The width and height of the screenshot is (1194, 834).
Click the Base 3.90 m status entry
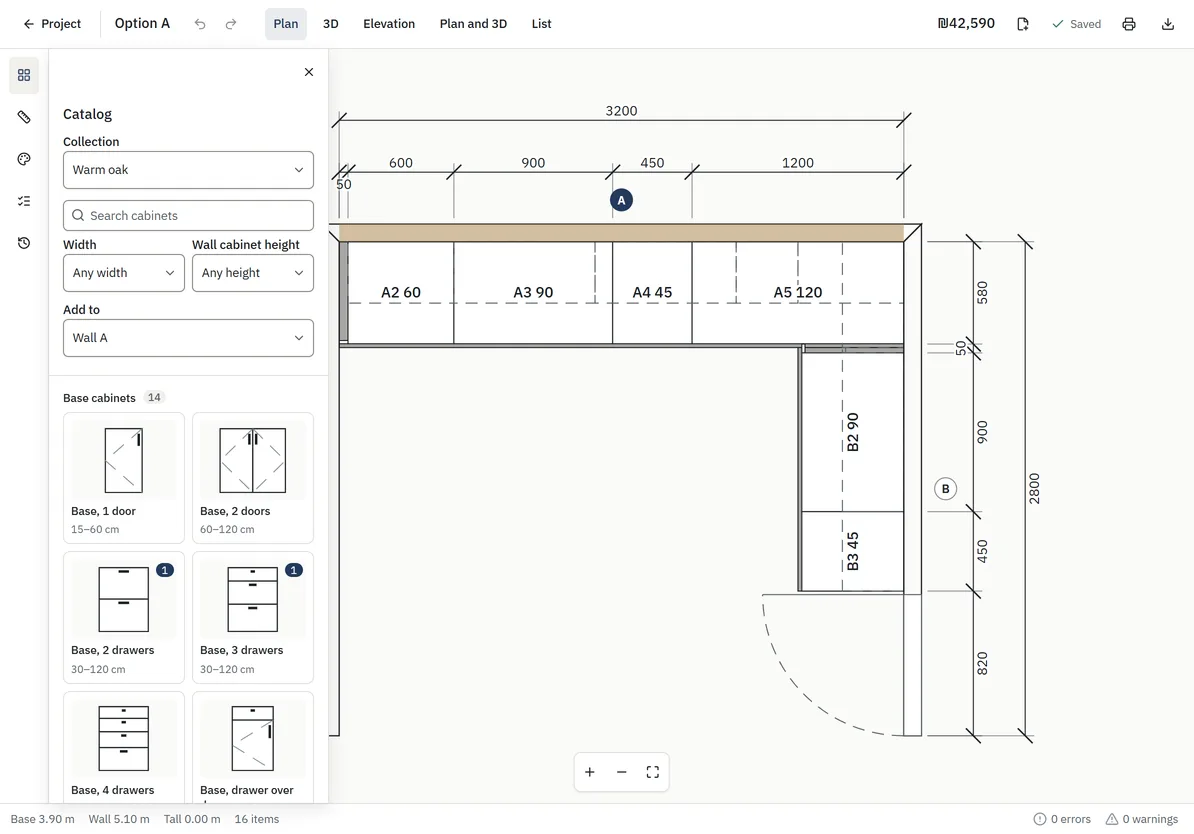[x=43, y=819]
